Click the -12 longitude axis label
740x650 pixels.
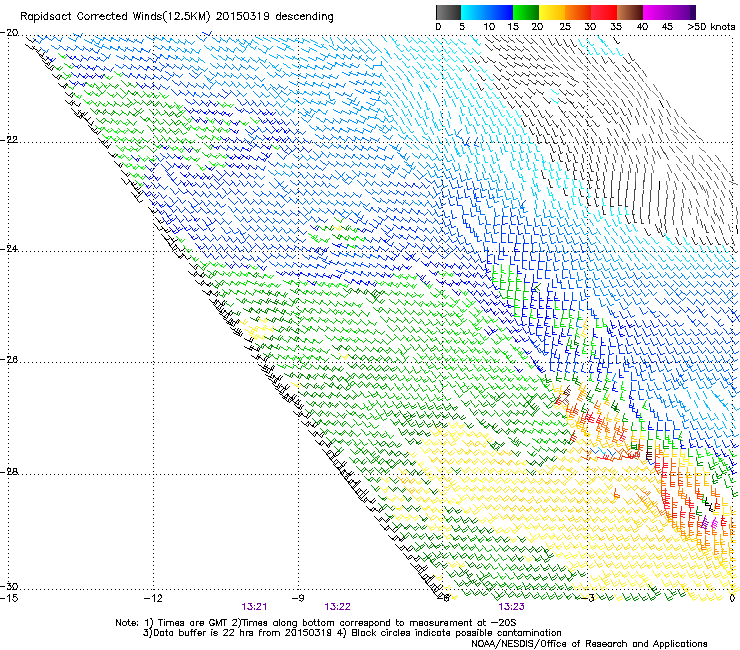tap(153, 598)
